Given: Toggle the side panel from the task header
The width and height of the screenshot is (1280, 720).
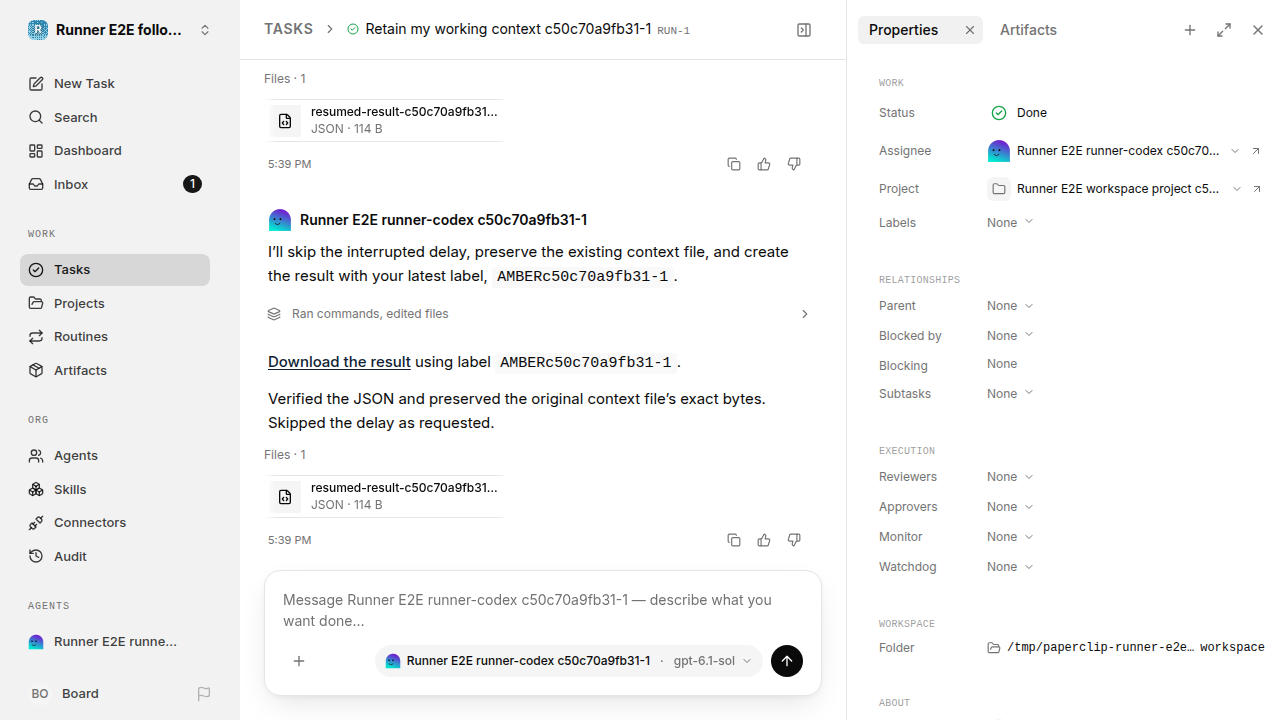Looking at the screenshot, I should point(804,30).
